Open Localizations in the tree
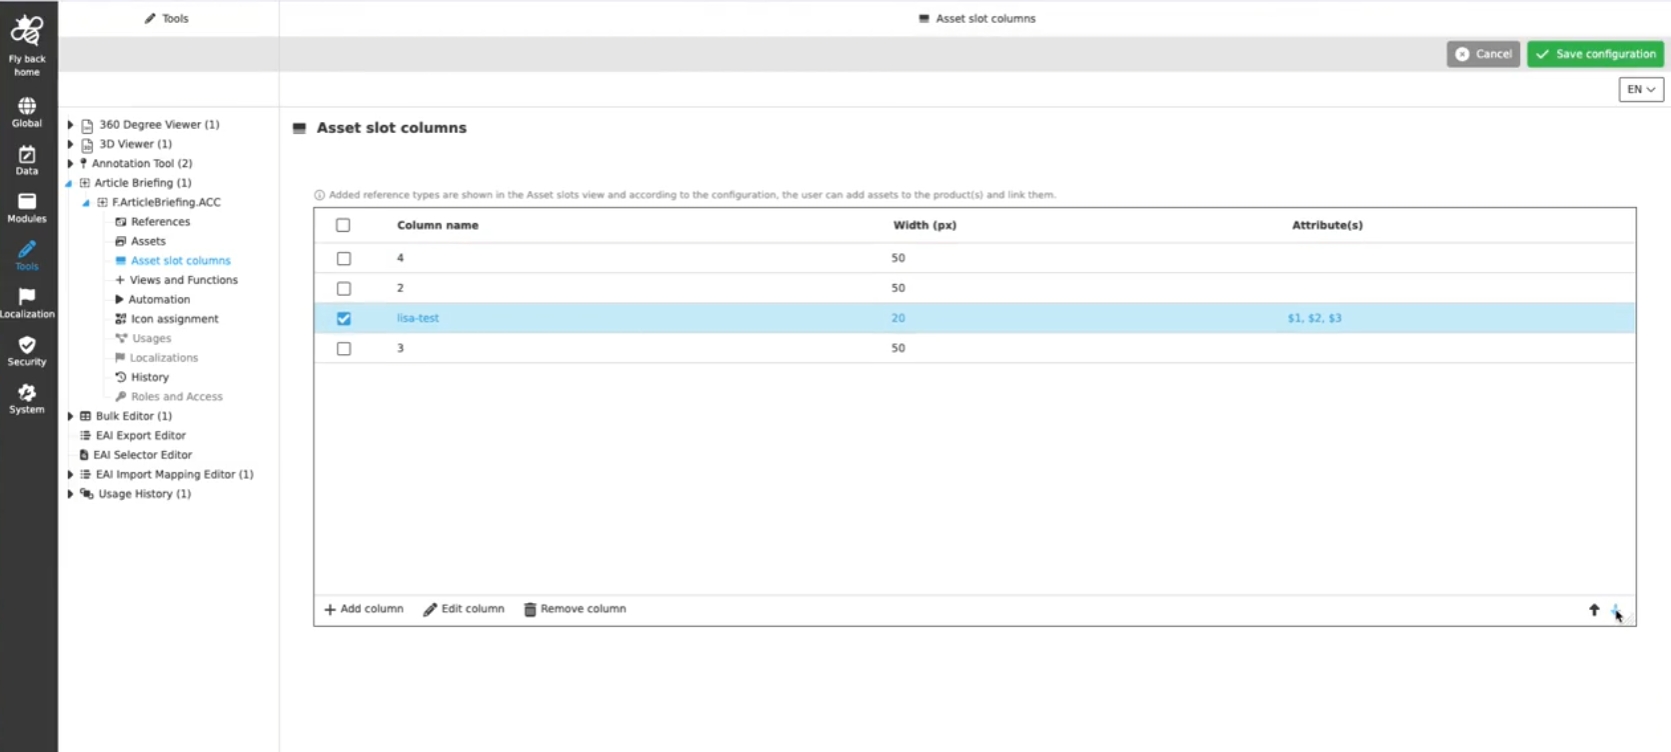This screenshot has height=752, width=1671. 164,358
